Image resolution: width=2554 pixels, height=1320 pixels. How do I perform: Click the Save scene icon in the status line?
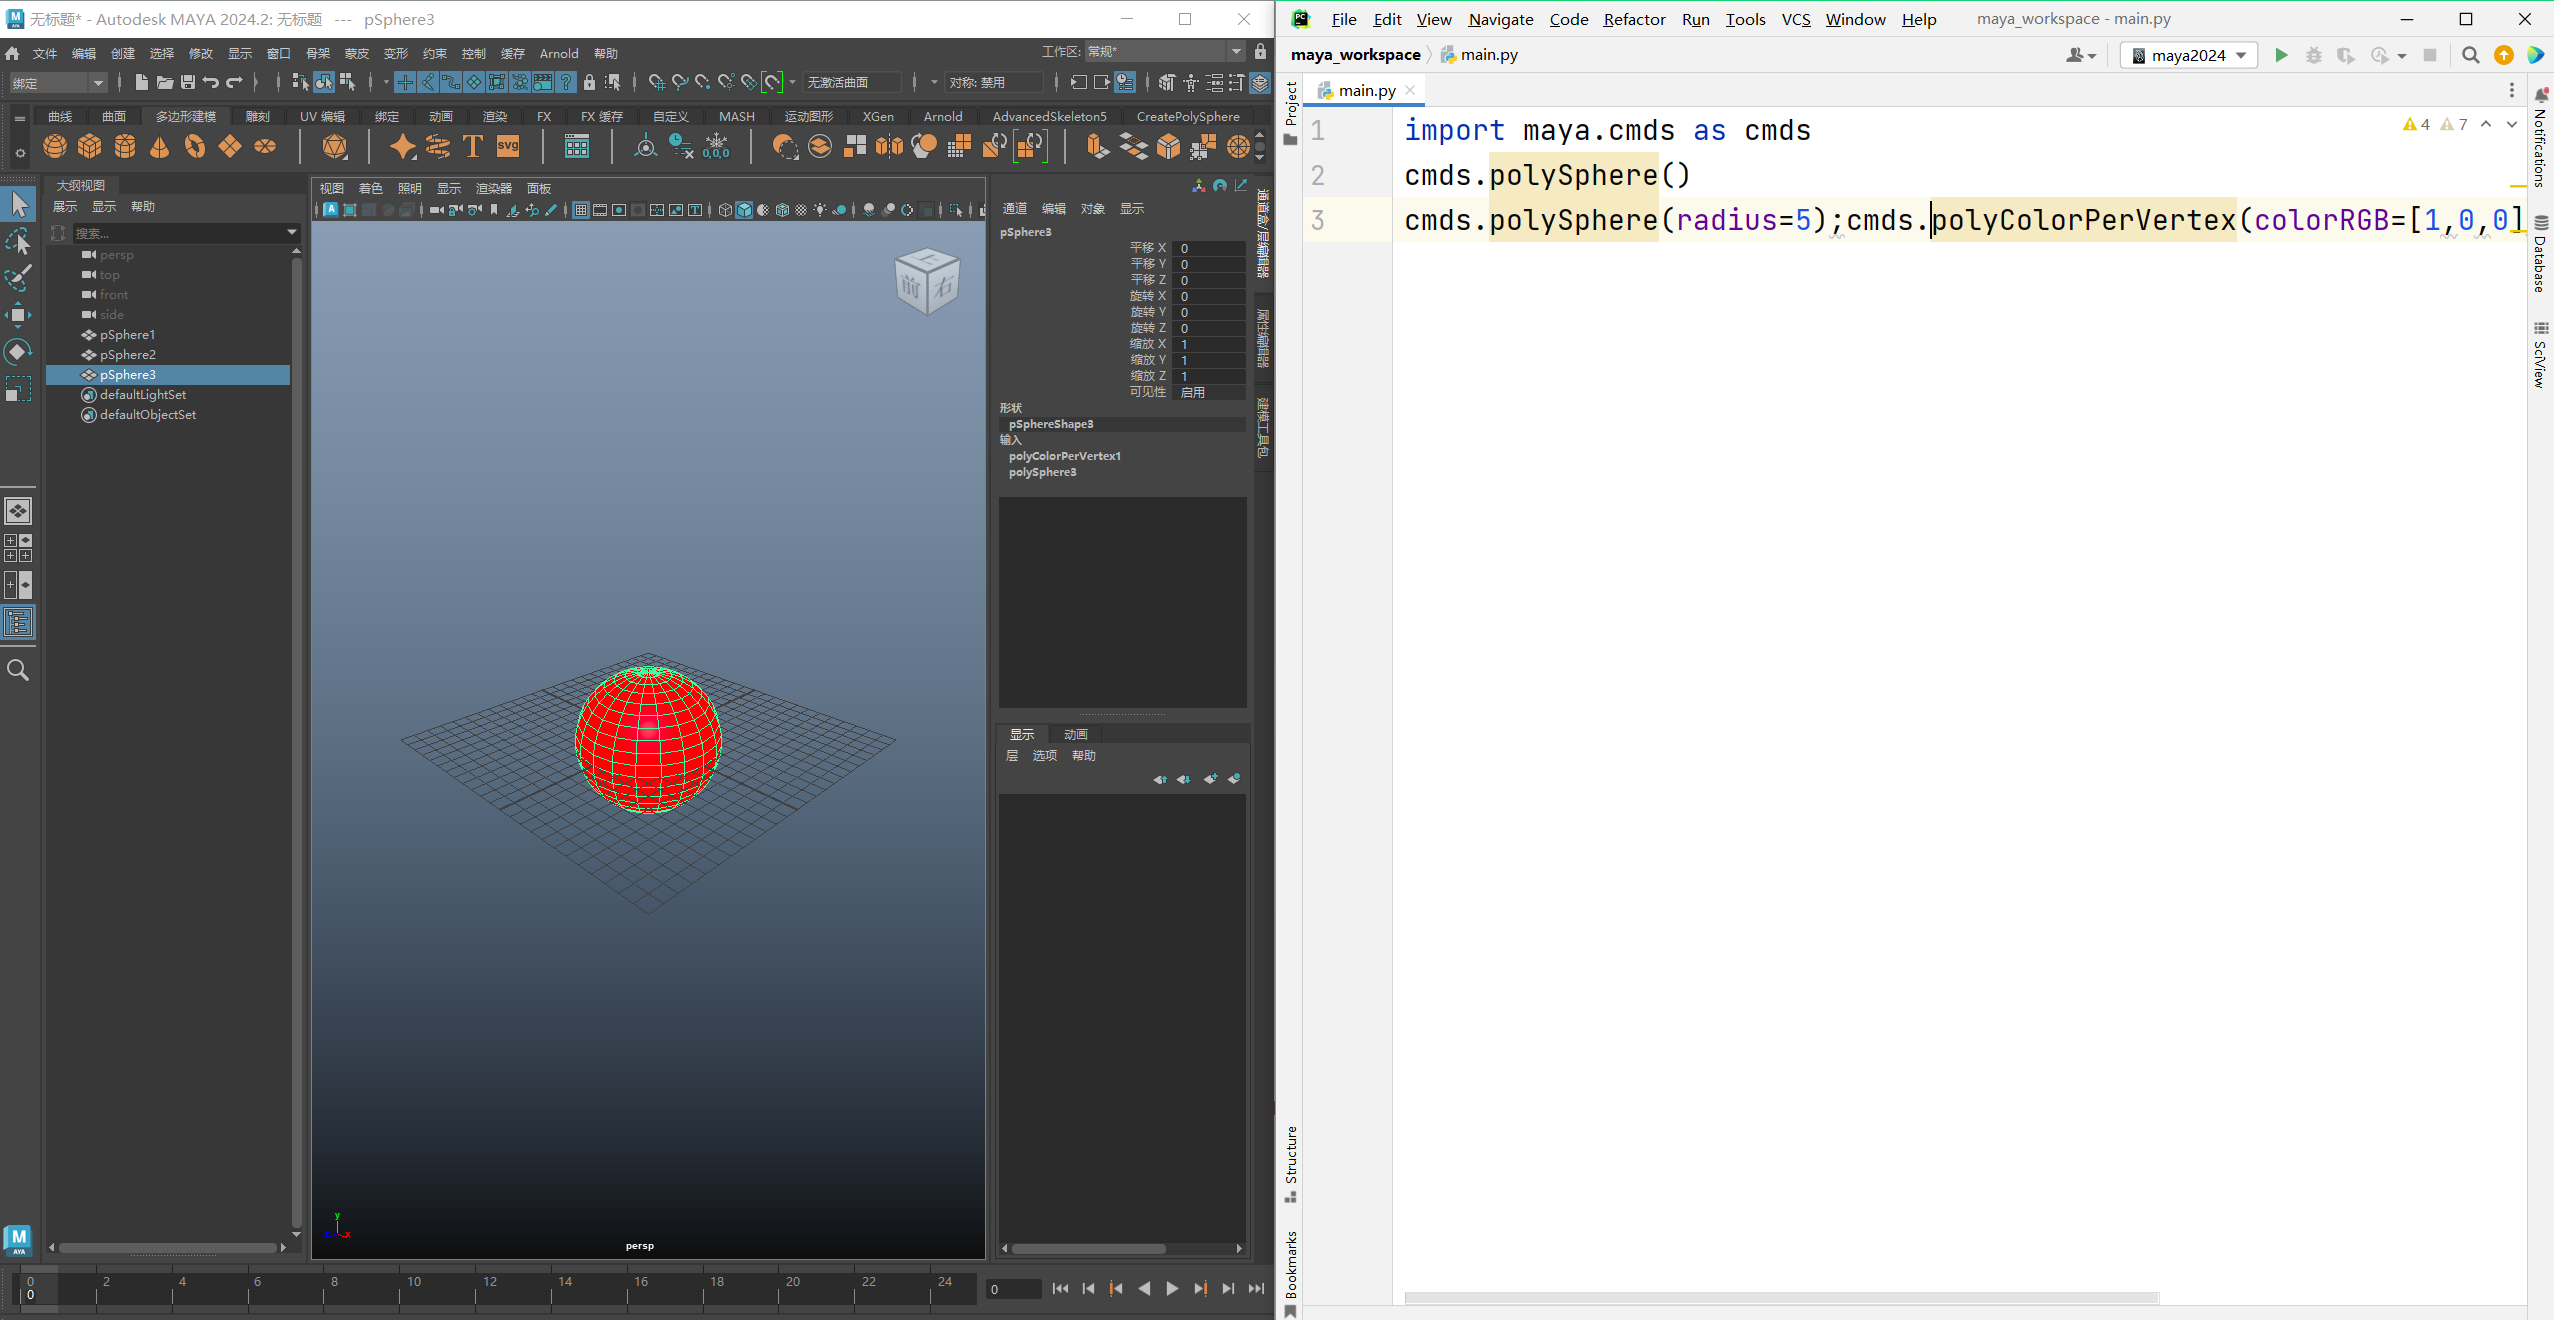(x=187, y=82)
